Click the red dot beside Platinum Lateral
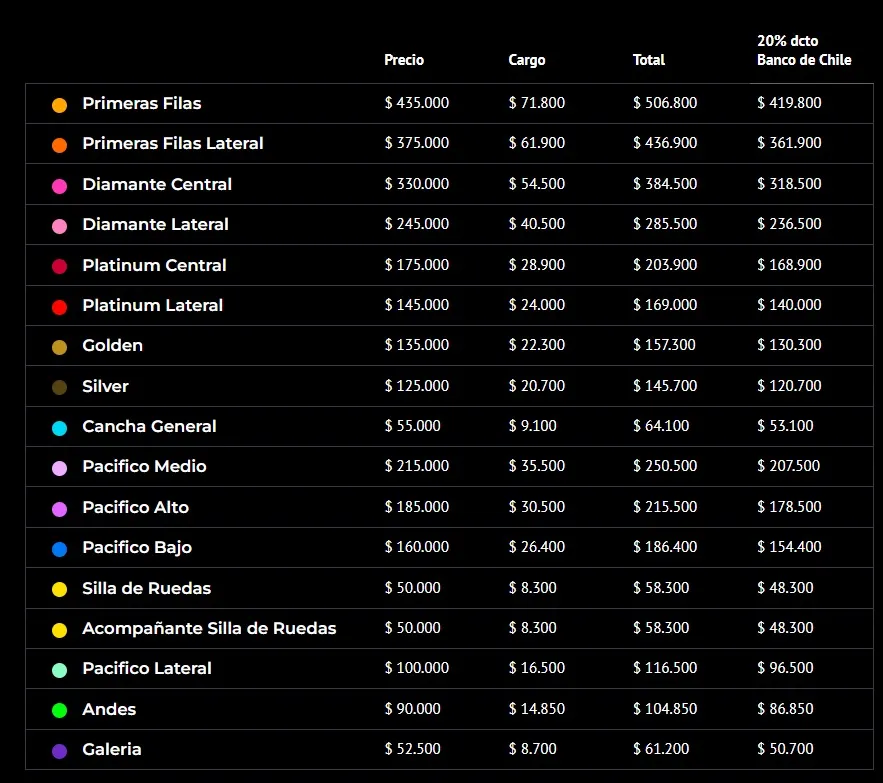This screenshot has height=783, width=883. pos(59,306)
